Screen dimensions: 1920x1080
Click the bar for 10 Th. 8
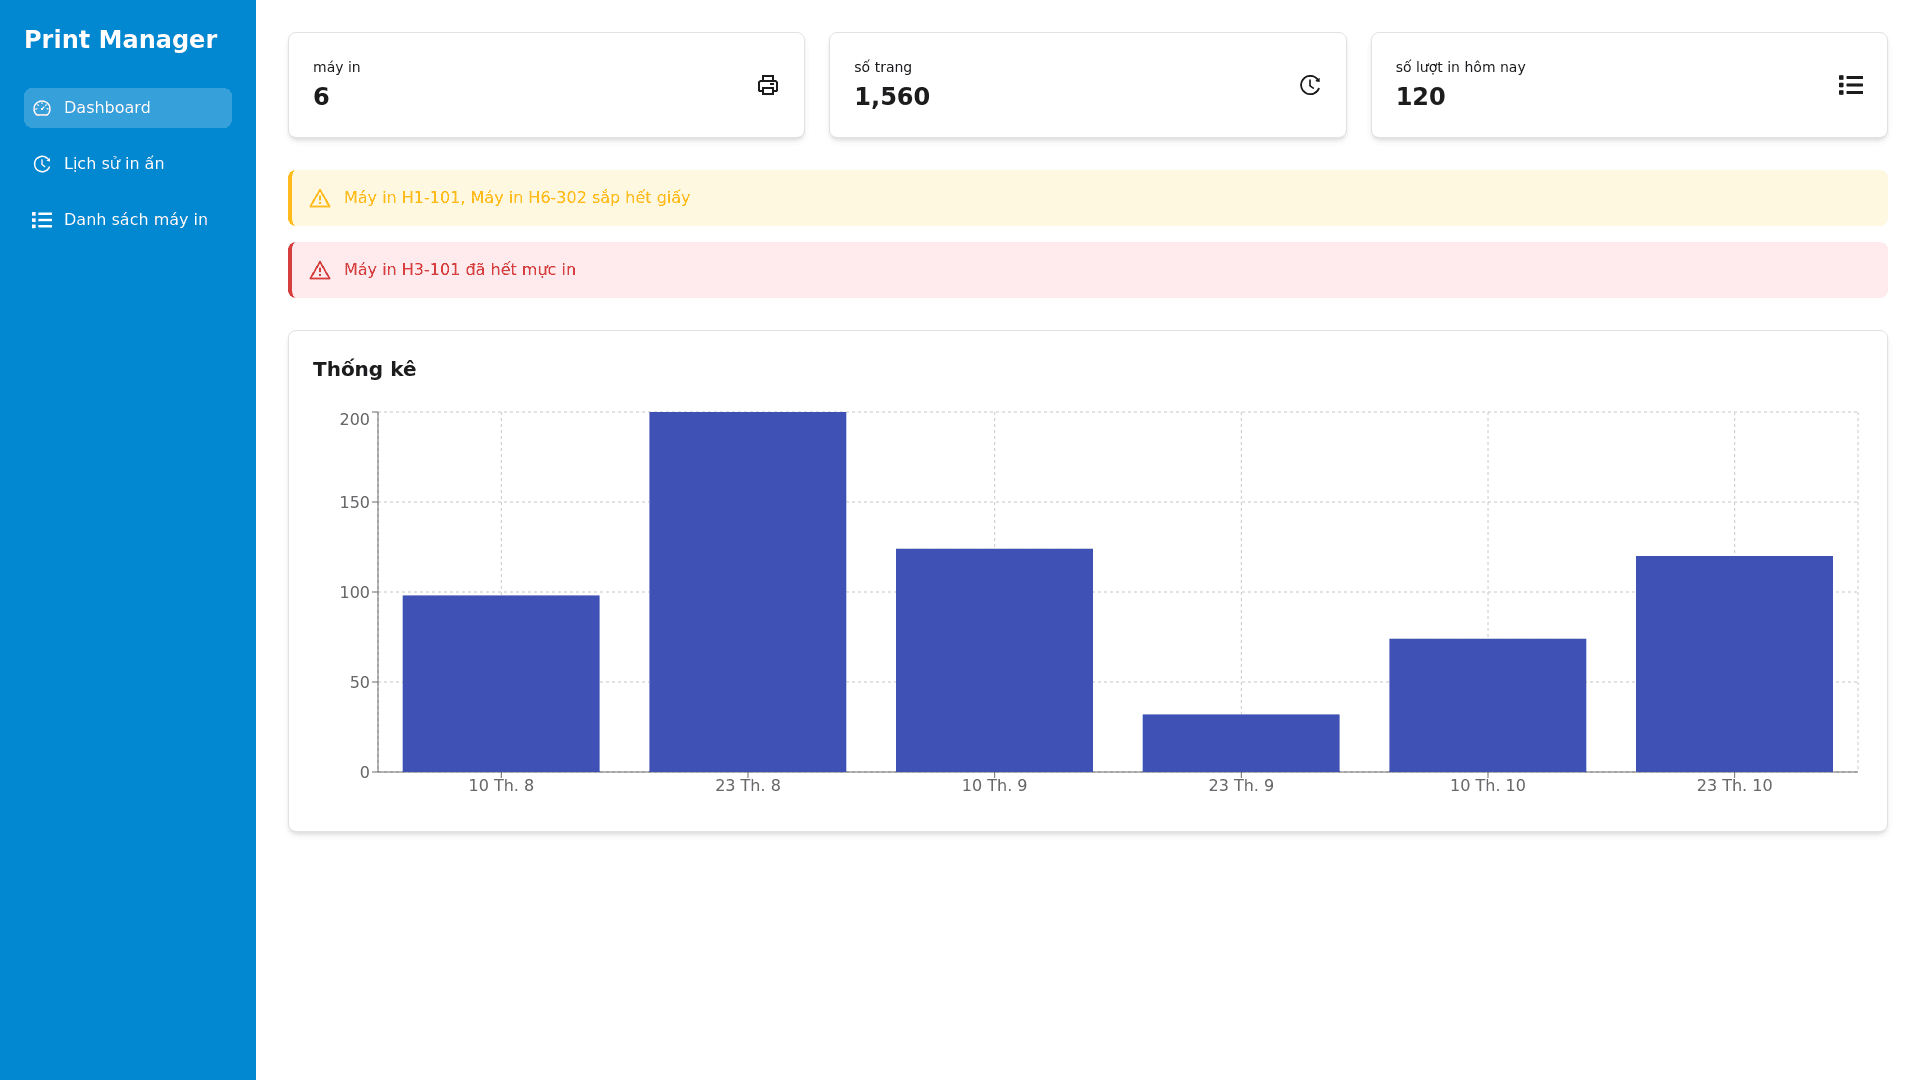(501, 684)
